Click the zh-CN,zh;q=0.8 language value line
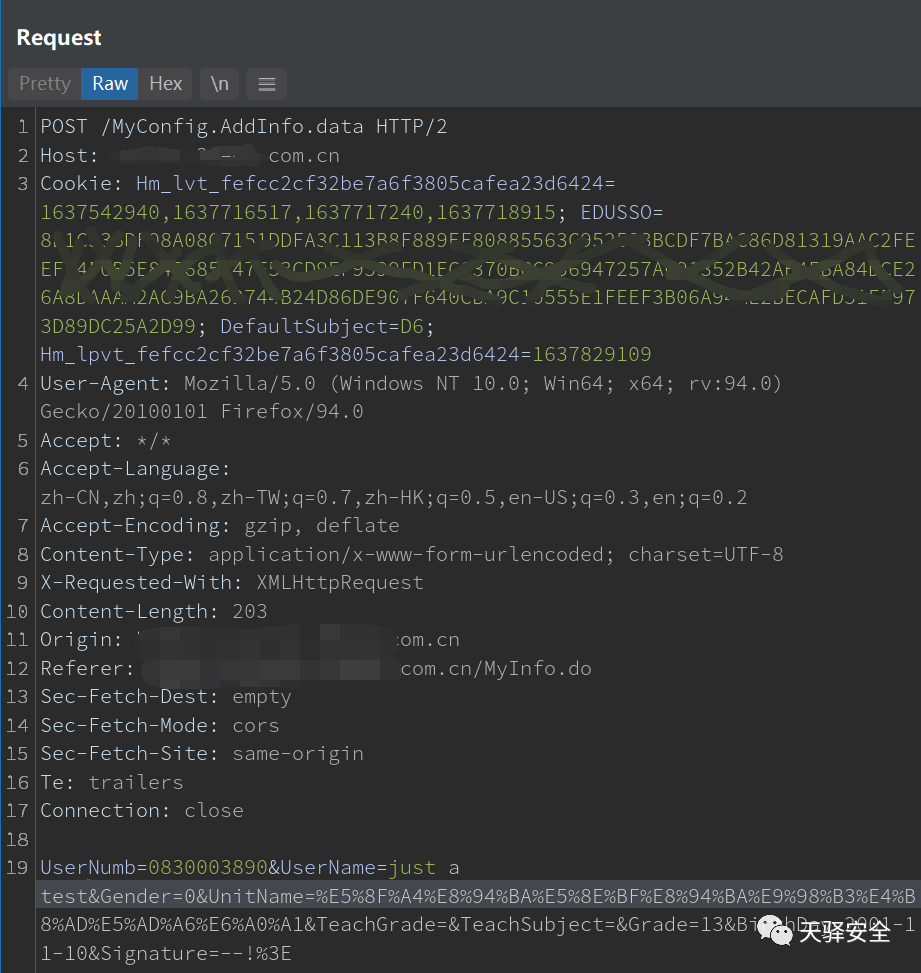The height and width of the screenshot is (973, 921). click(x=393, y=498)
